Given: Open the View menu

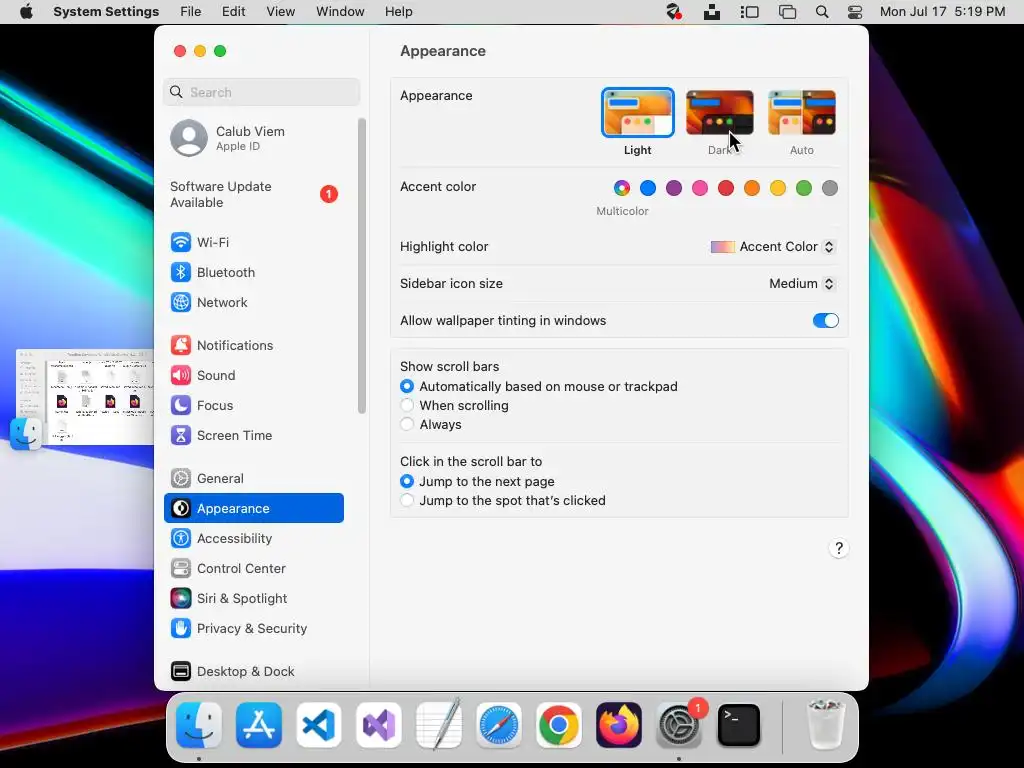Looking at the screenshot, I should pos(281,12).
